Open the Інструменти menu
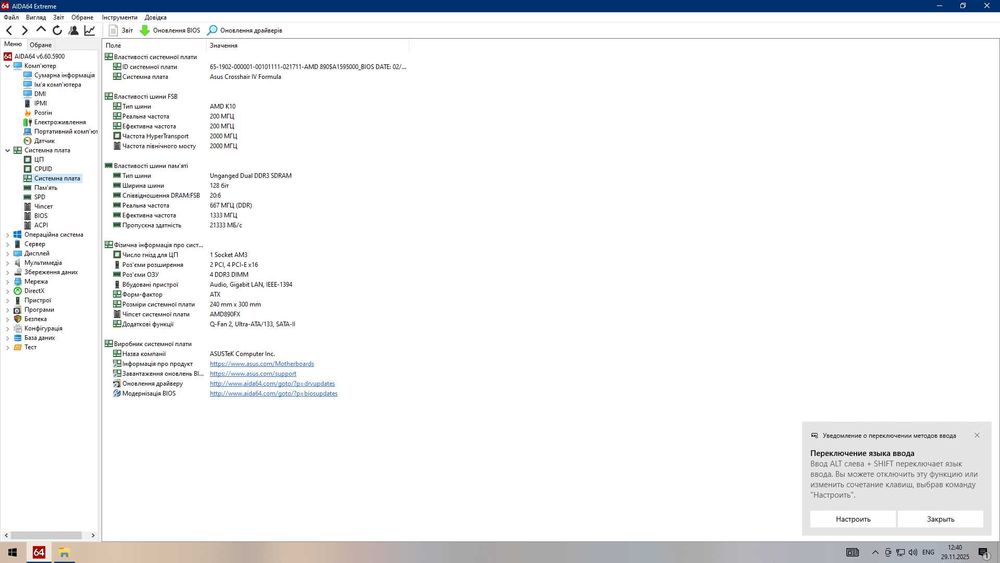The height and width of the screenshot is (563, 1000). [119, 17]
